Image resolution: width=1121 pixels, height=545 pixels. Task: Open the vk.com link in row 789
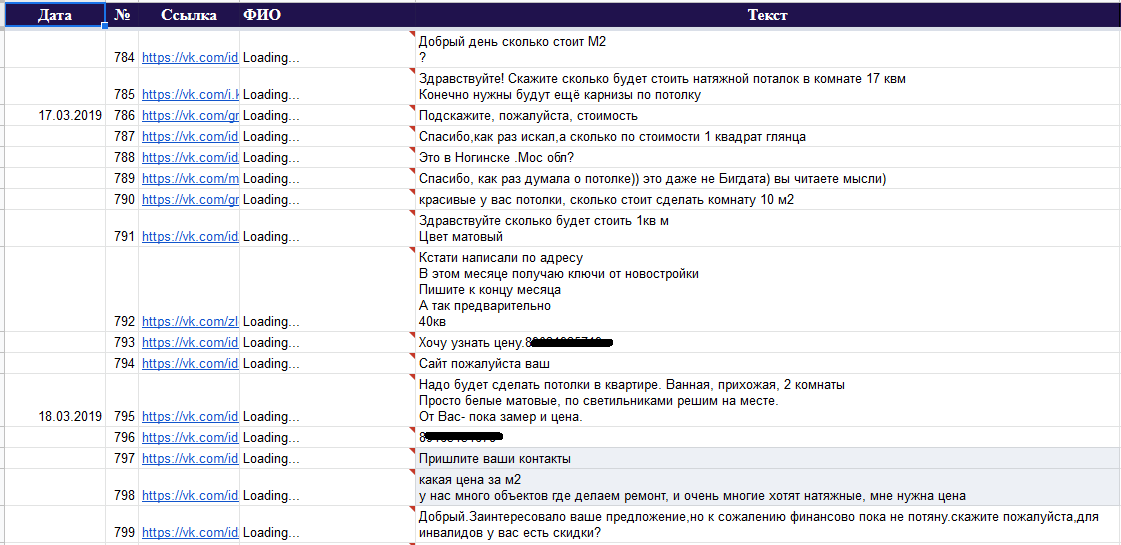(189, 179)
